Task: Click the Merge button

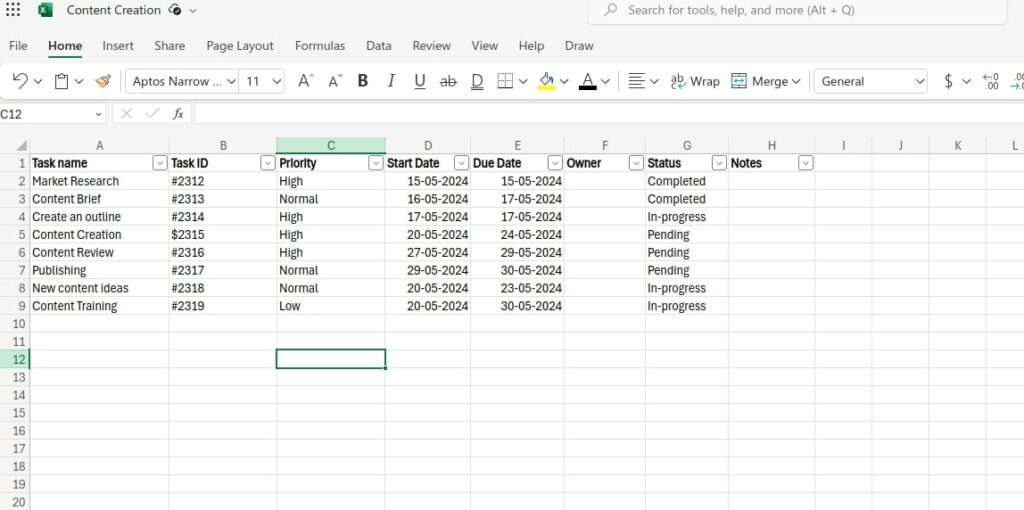Action: (765, 81)
